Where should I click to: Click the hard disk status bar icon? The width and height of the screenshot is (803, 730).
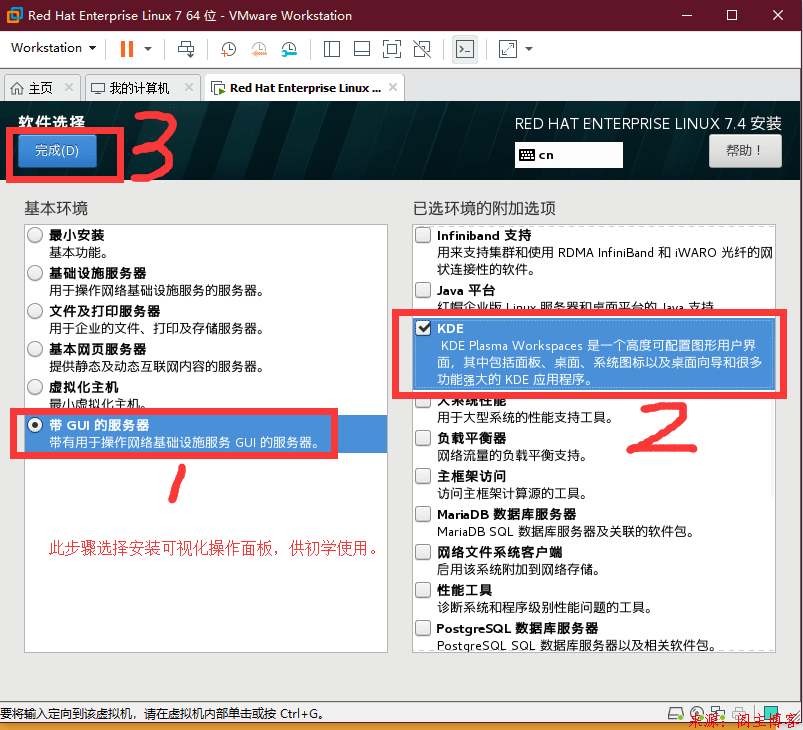[676, 713]
